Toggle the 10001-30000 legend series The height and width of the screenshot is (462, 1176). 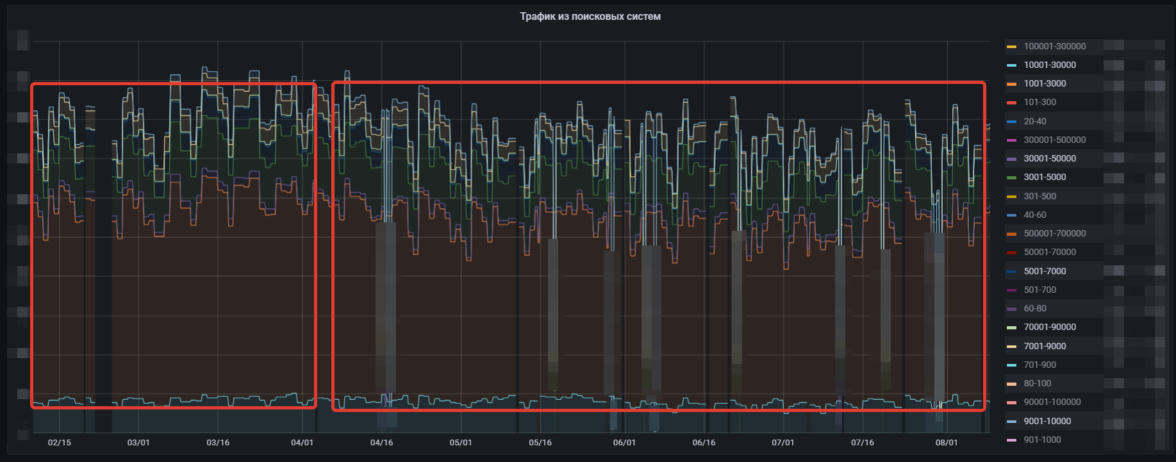[x=1050, y=65]
